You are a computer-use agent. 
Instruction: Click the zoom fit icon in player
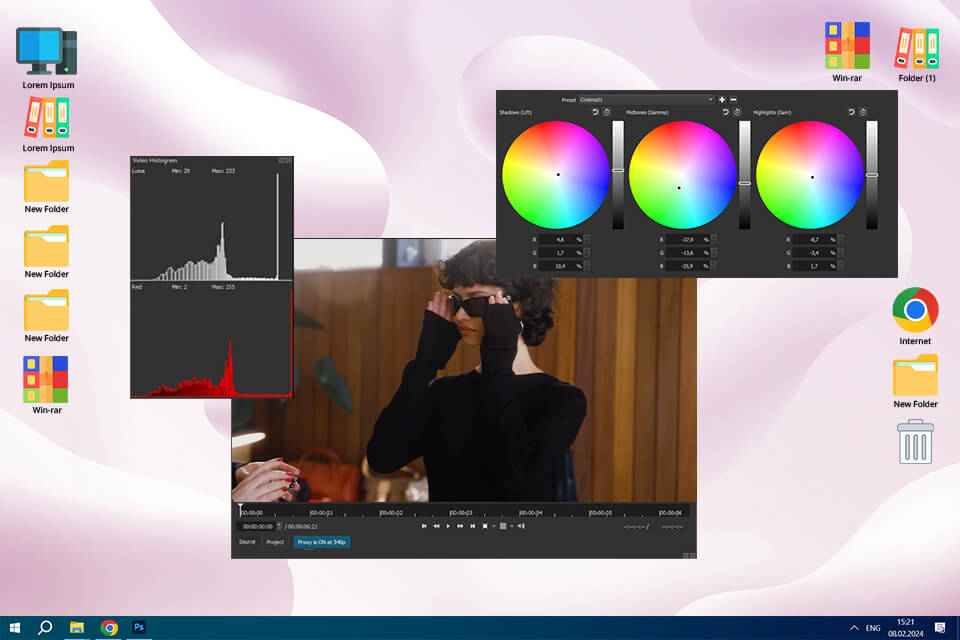pyautogui.click(x=485, y=526)
